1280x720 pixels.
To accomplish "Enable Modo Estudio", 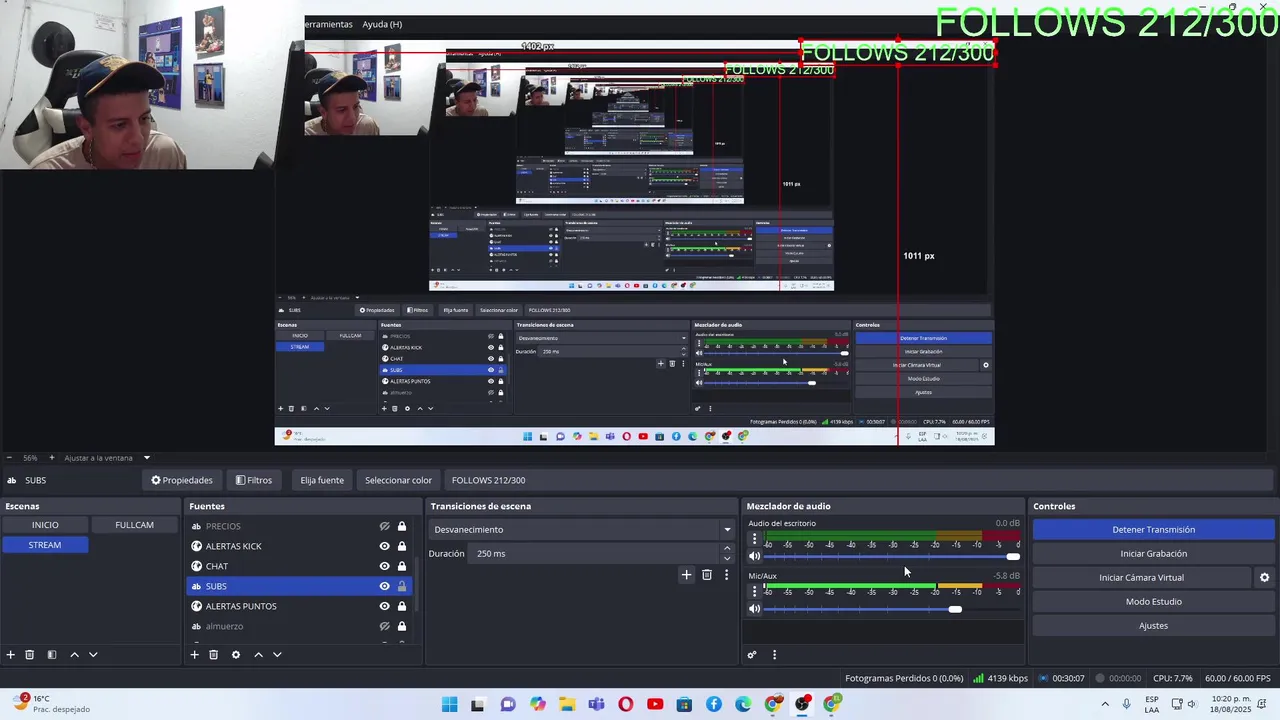I will click(1153, 602).
